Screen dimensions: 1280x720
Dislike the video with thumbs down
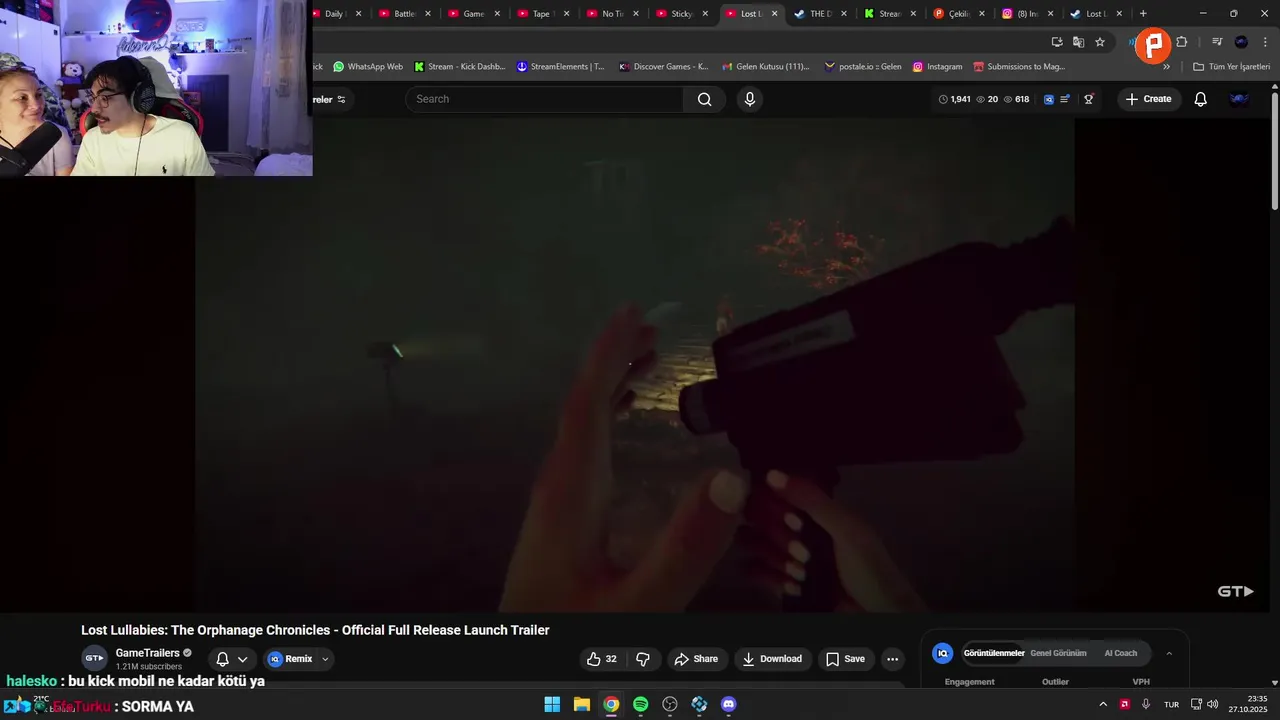643,659
